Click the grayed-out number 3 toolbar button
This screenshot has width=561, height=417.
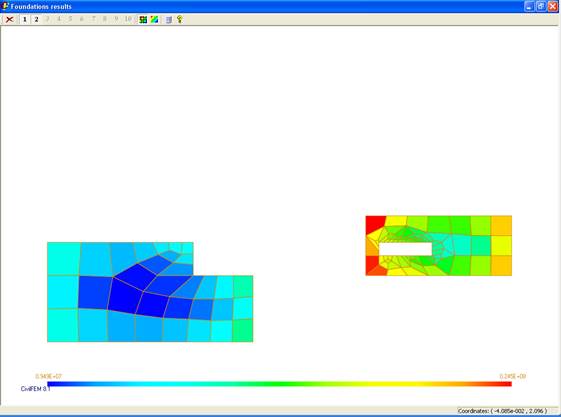click(x=48, y=19)
